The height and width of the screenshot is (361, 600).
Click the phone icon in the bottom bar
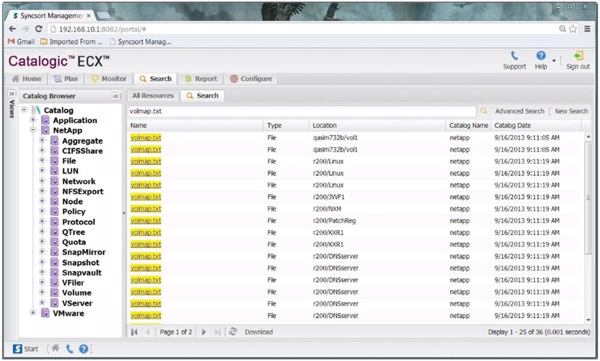(x=69, y=349)
